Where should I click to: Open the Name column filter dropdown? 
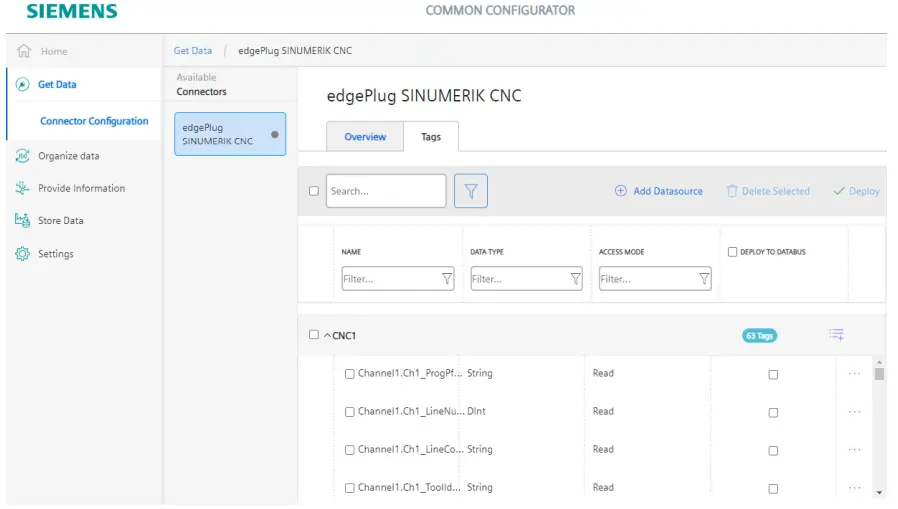tap(447, 279)
